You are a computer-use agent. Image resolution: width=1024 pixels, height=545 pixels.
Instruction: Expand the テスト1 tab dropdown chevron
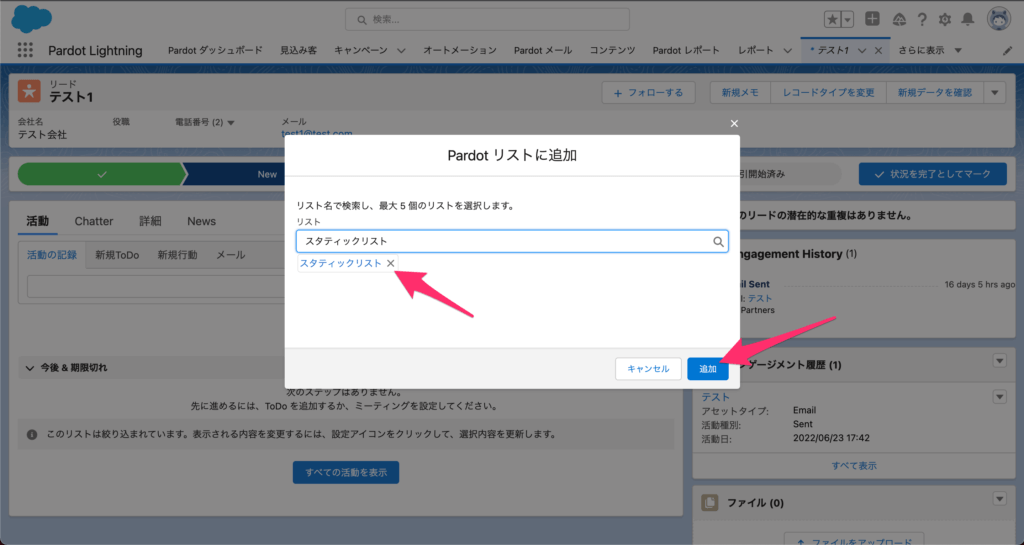[x=862, y=51]
